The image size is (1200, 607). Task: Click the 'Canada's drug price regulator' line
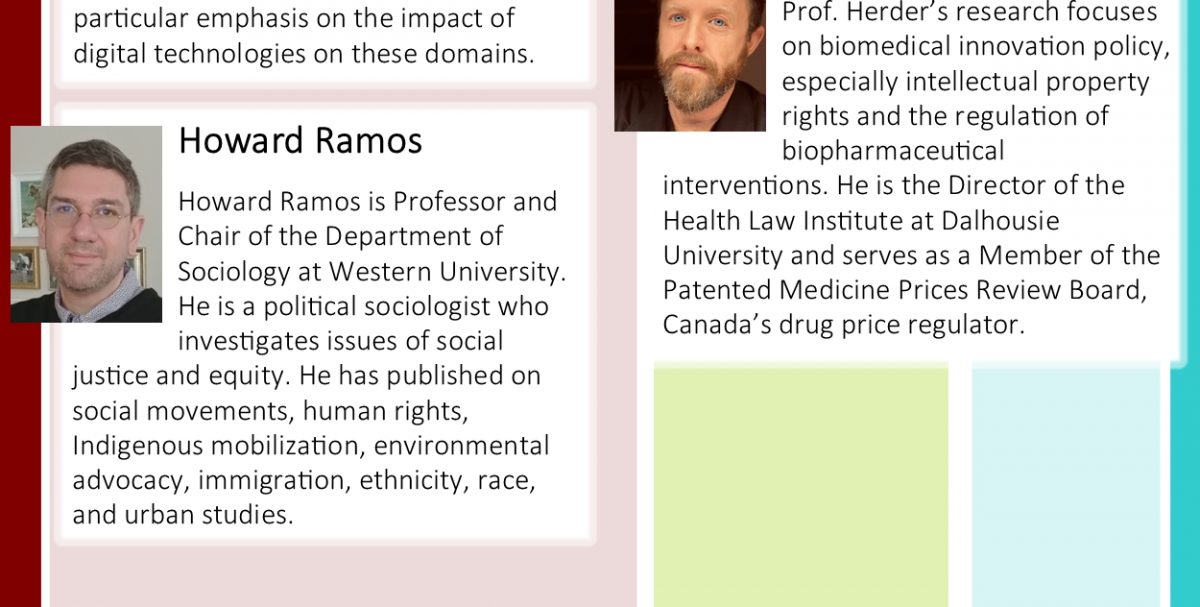click(x=844, y=325)
